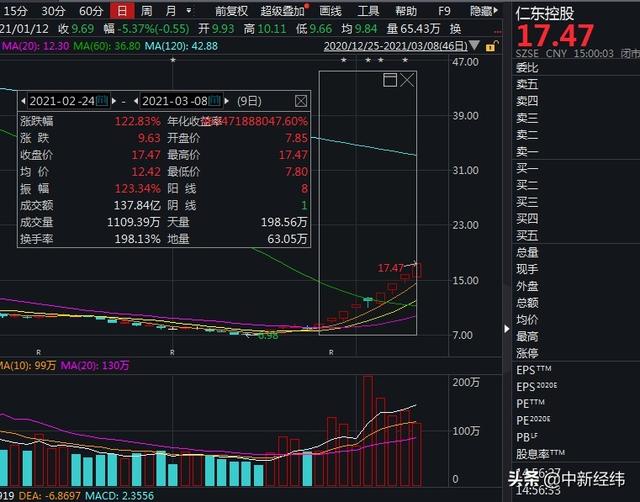Viewport: 640px width, 502px height.
Task: Switch to the 30分 period tab
Action: (x=53, y=11)
